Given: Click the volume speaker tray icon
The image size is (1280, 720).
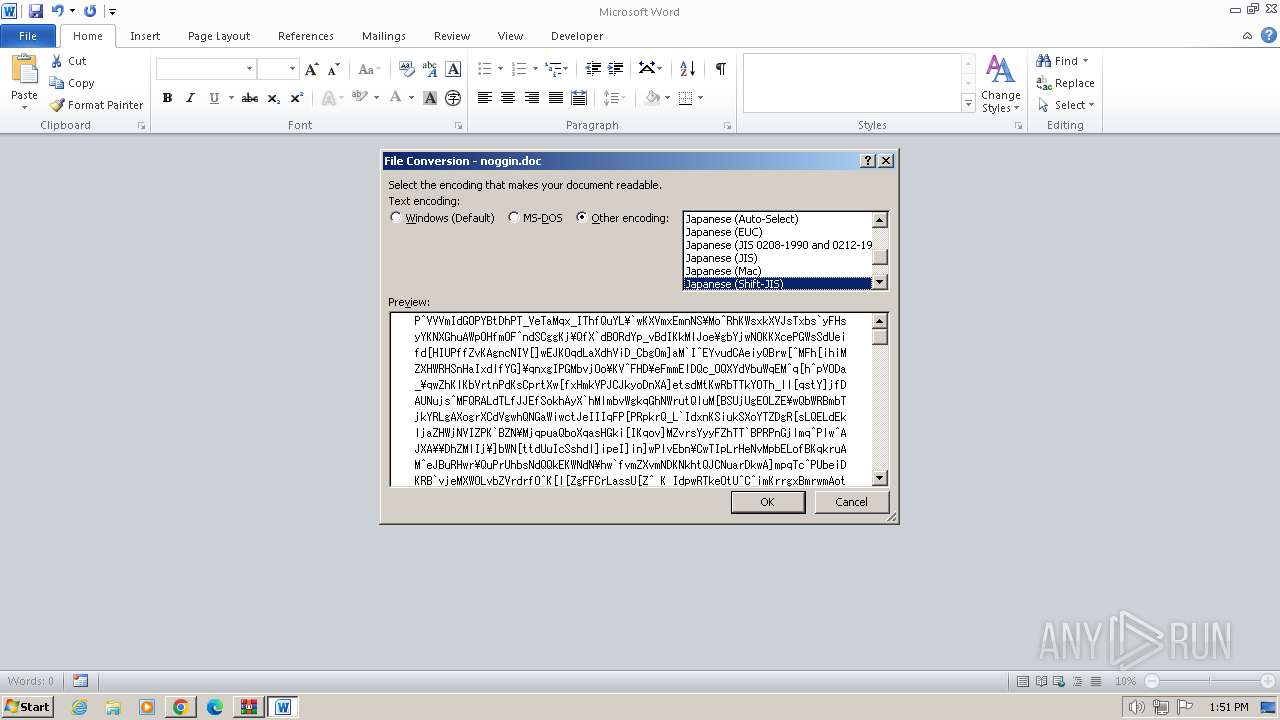Looking at the screenshot, I should tap(1136, 707).
